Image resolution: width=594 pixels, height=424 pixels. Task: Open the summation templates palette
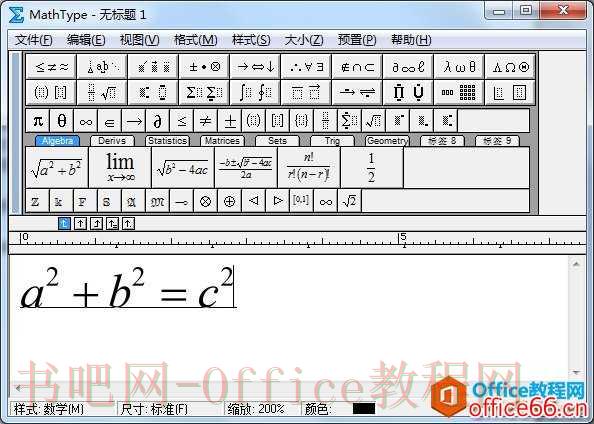click(204, 92)
